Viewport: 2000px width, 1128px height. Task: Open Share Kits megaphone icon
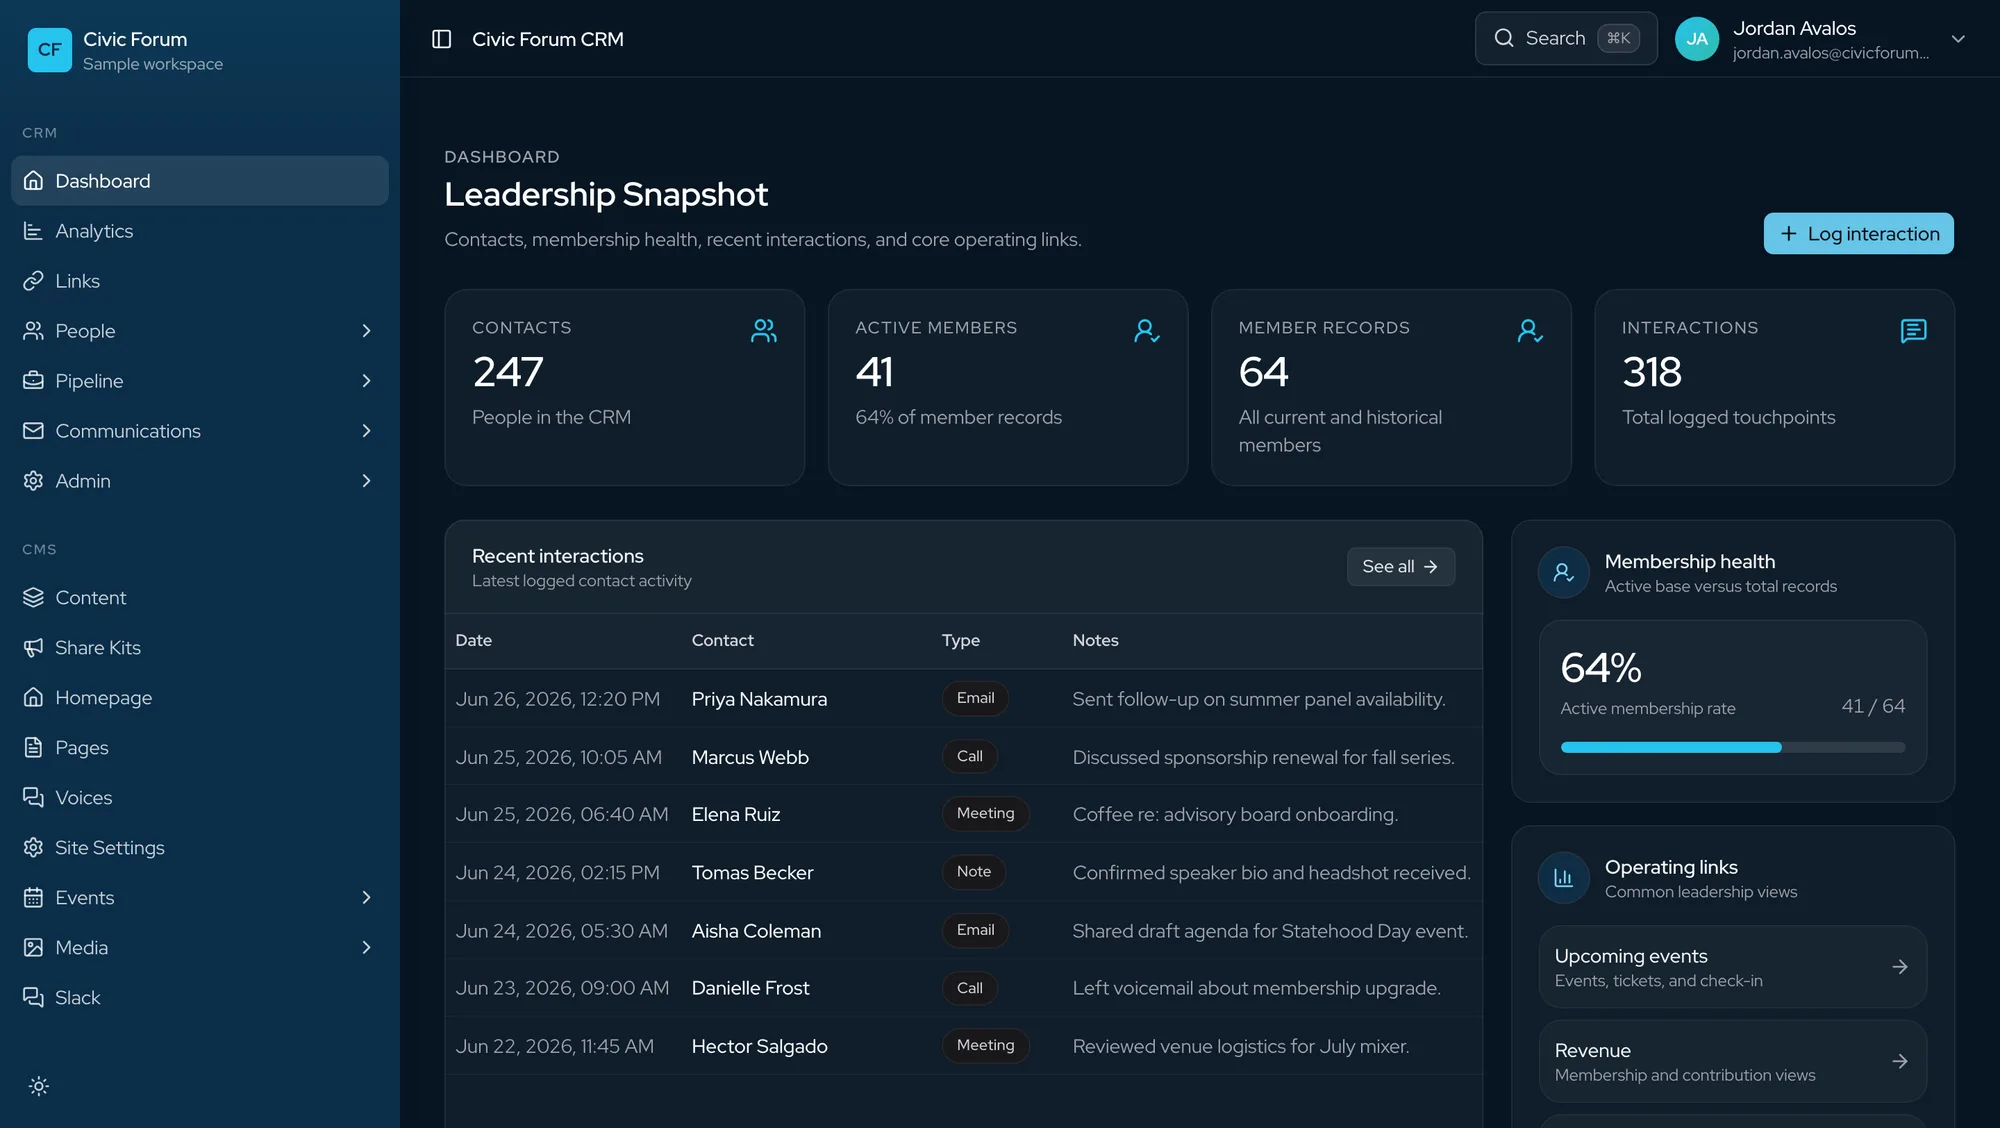point(33,648)
